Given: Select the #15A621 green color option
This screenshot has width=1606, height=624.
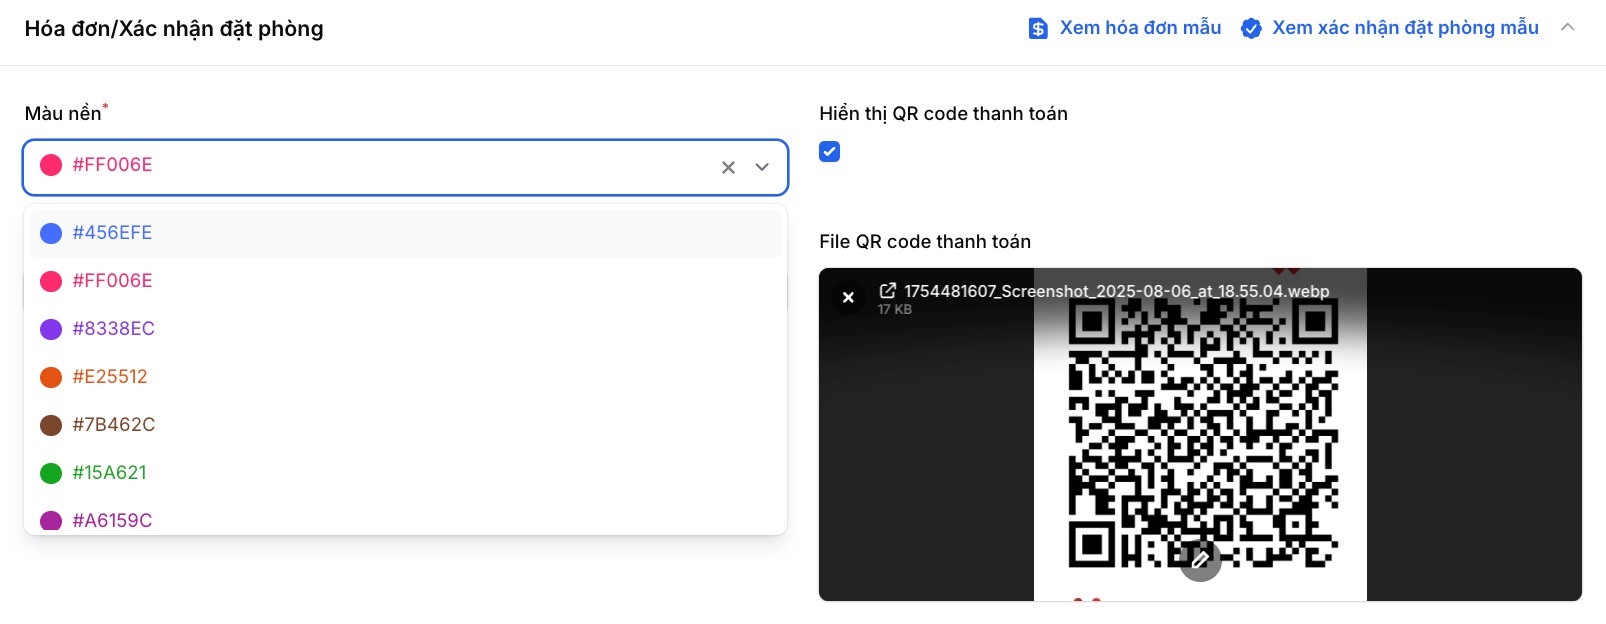Looking at the screenshot, I should [406, 473].
